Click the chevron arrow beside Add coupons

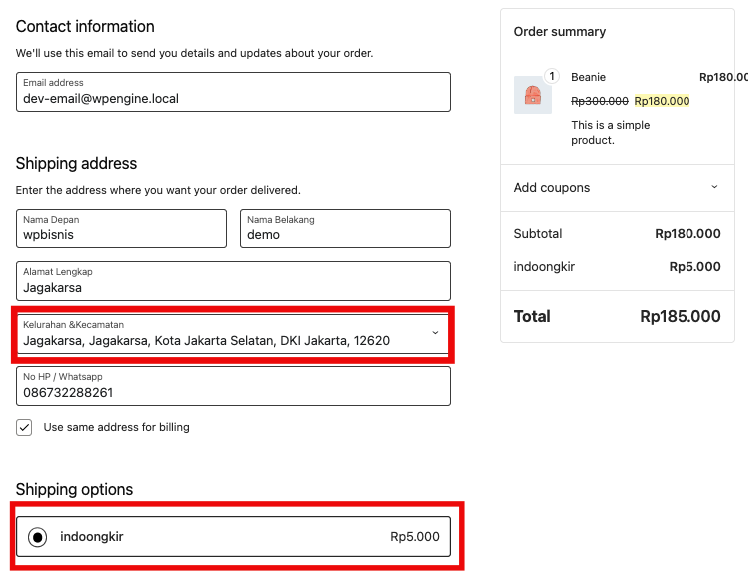[x=714, y=187]
